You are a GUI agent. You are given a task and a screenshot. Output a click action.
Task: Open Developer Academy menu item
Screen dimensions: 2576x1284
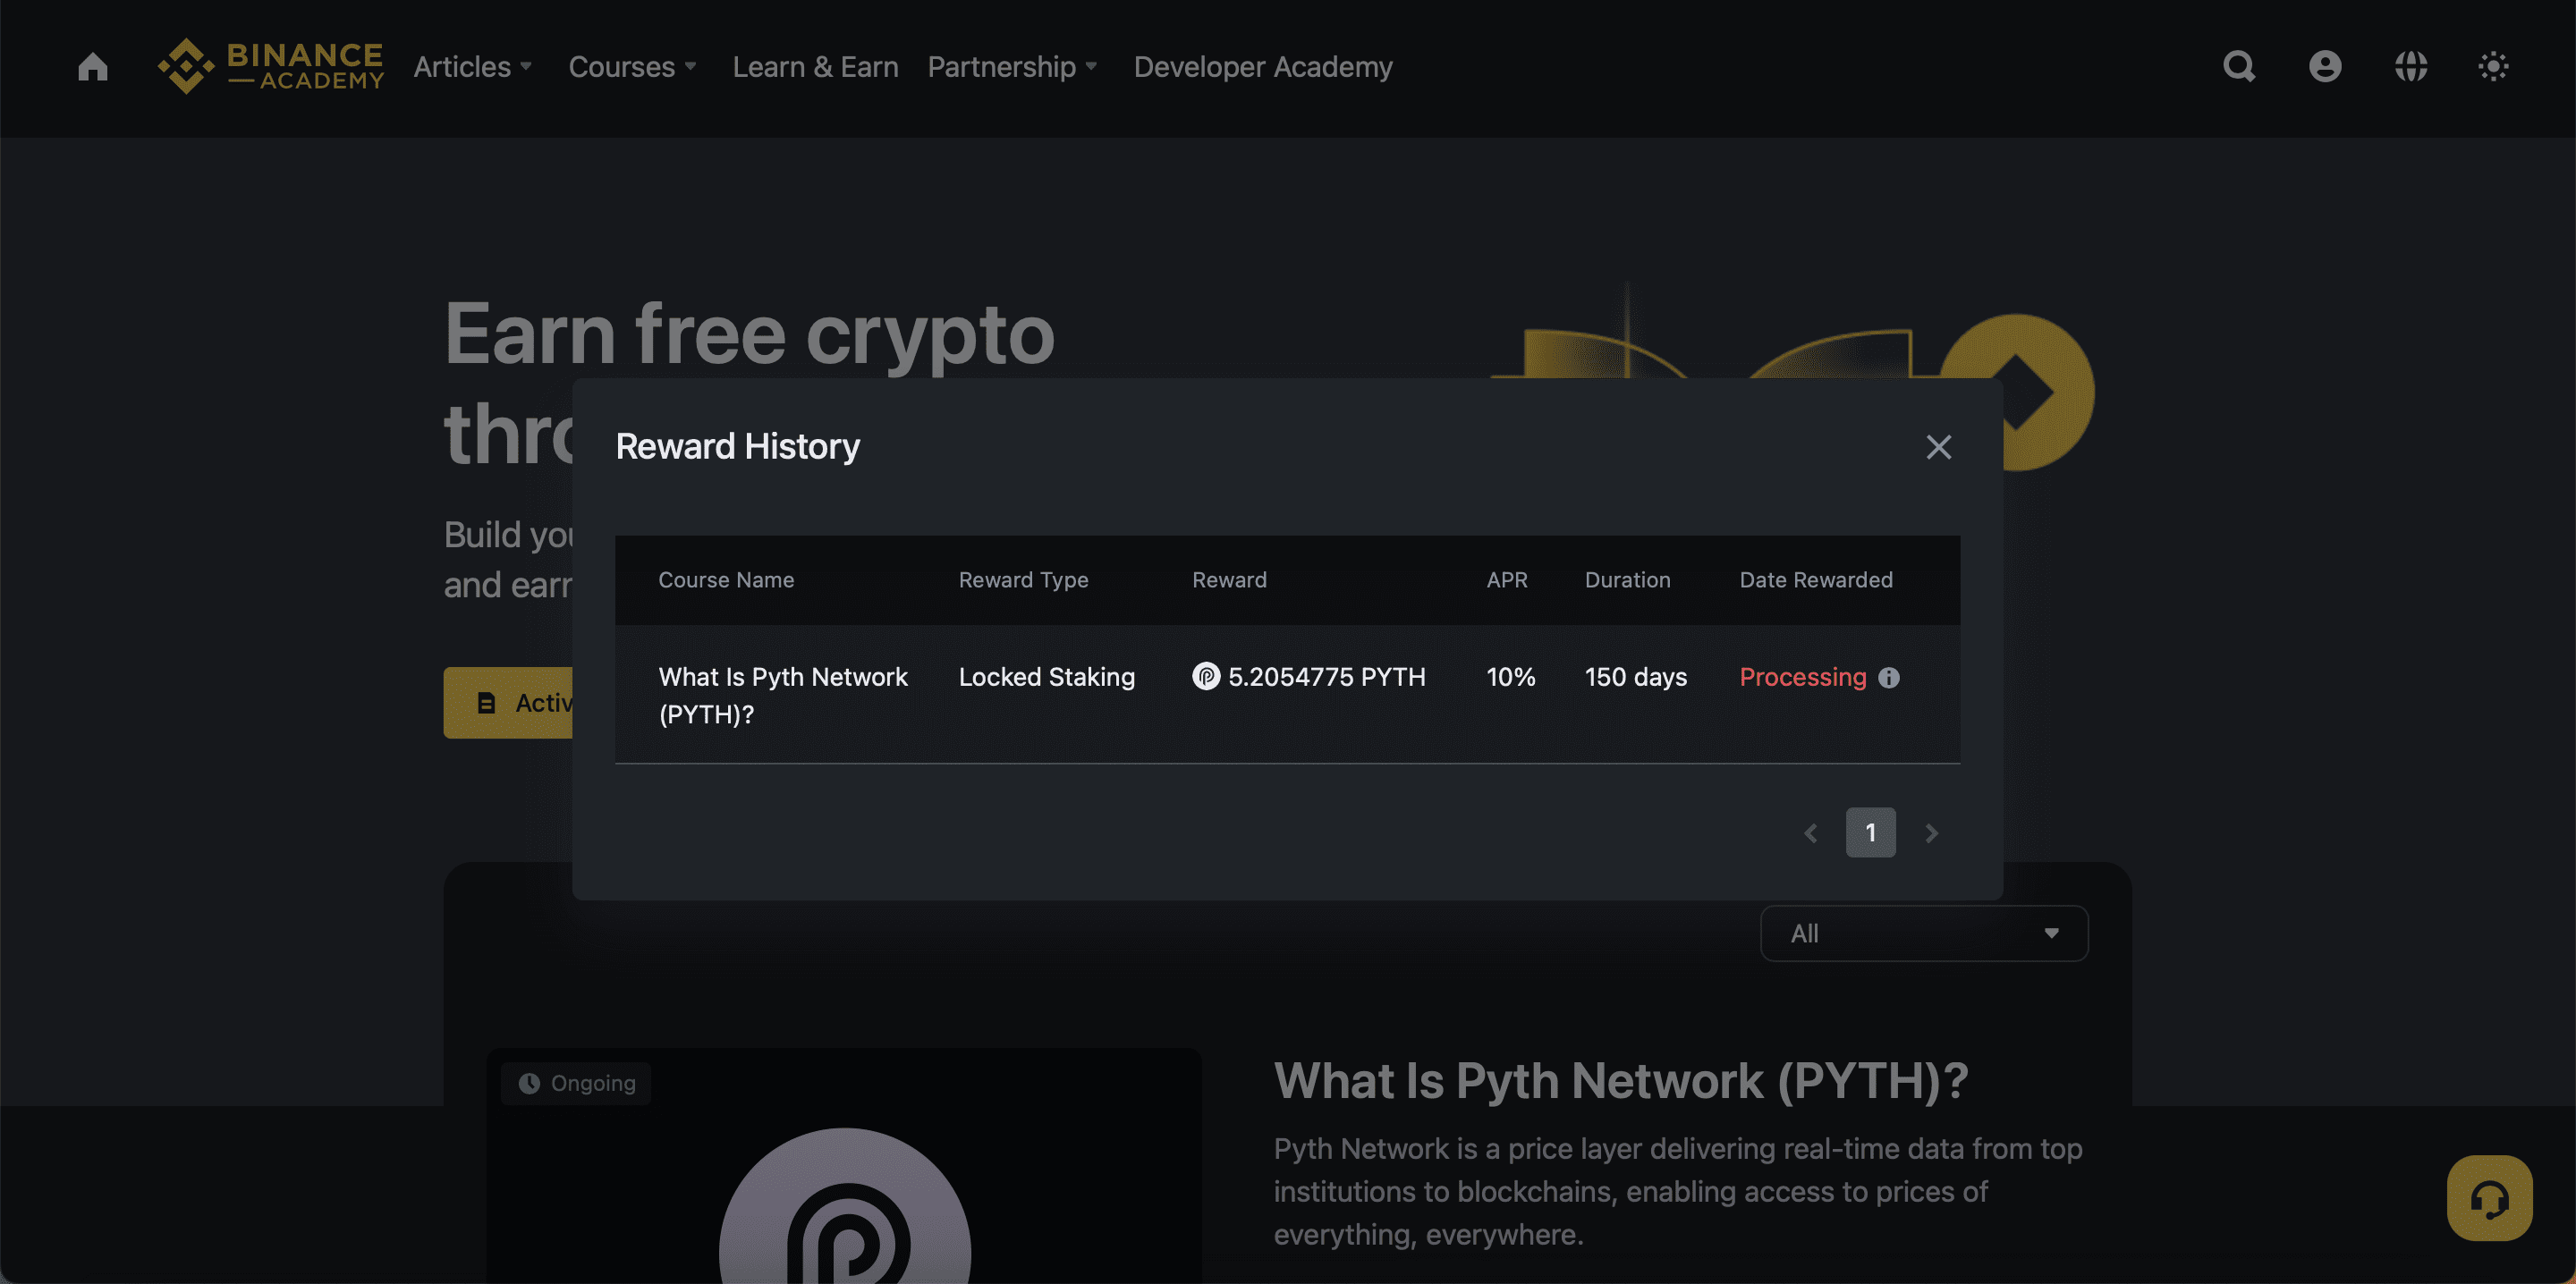point(1262,67)
